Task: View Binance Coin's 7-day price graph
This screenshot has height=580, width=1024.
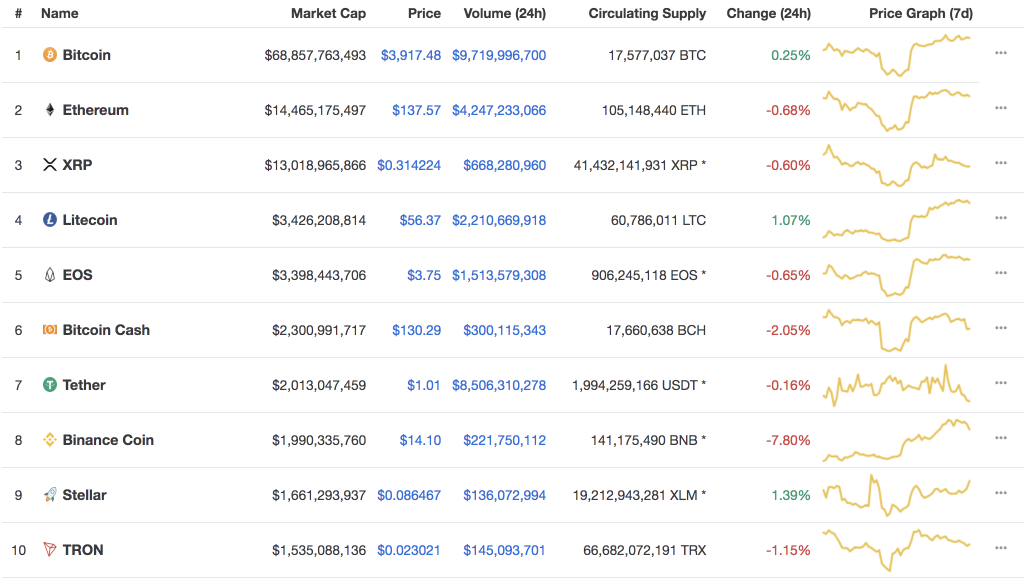Action: [x=897, y=440]
